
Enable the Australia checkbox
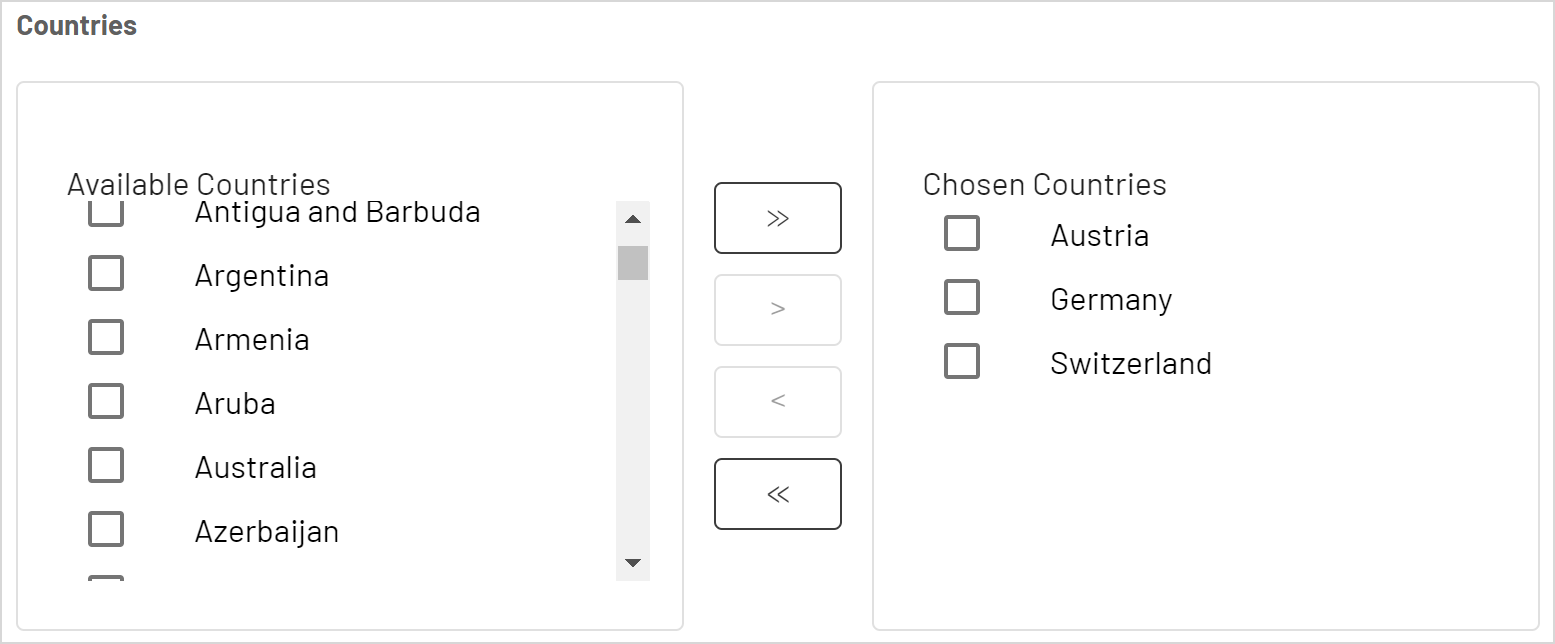click(106, 465)
